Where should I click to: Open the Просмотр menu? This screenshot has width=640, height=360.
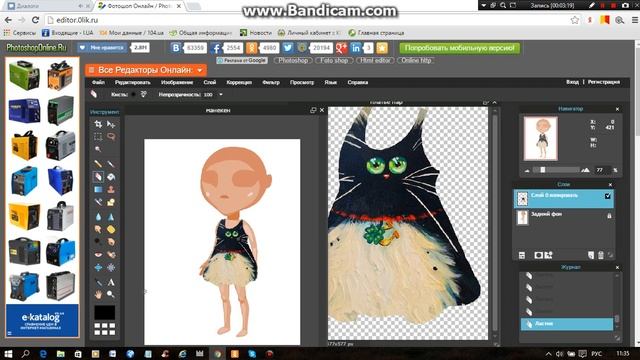pyautogui.click(x=302, y=82)
